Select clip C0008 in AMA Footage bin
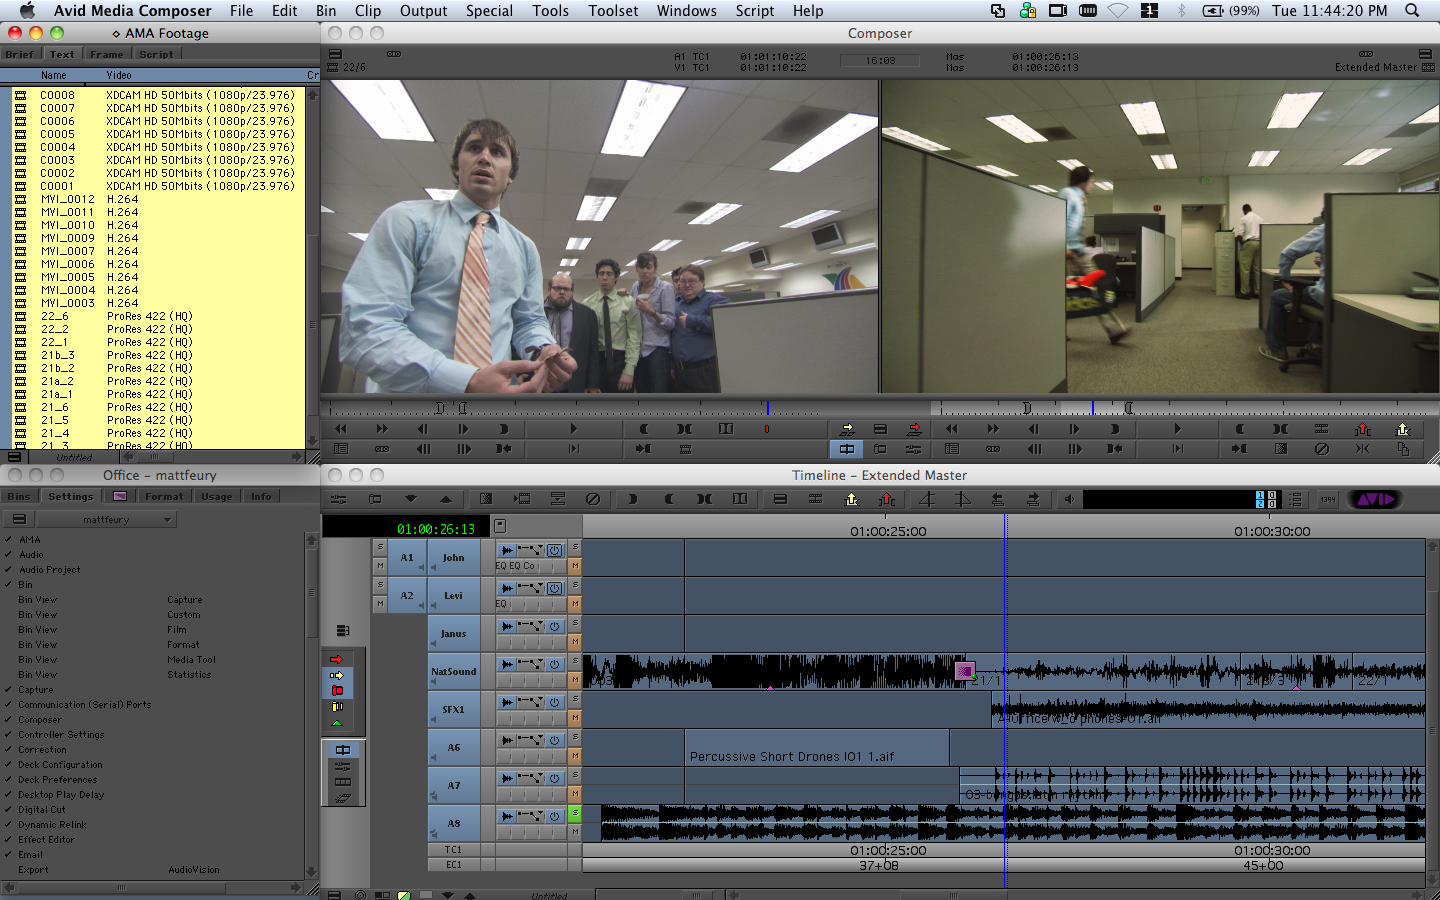The image size is (1440, 900). [57, 95]
